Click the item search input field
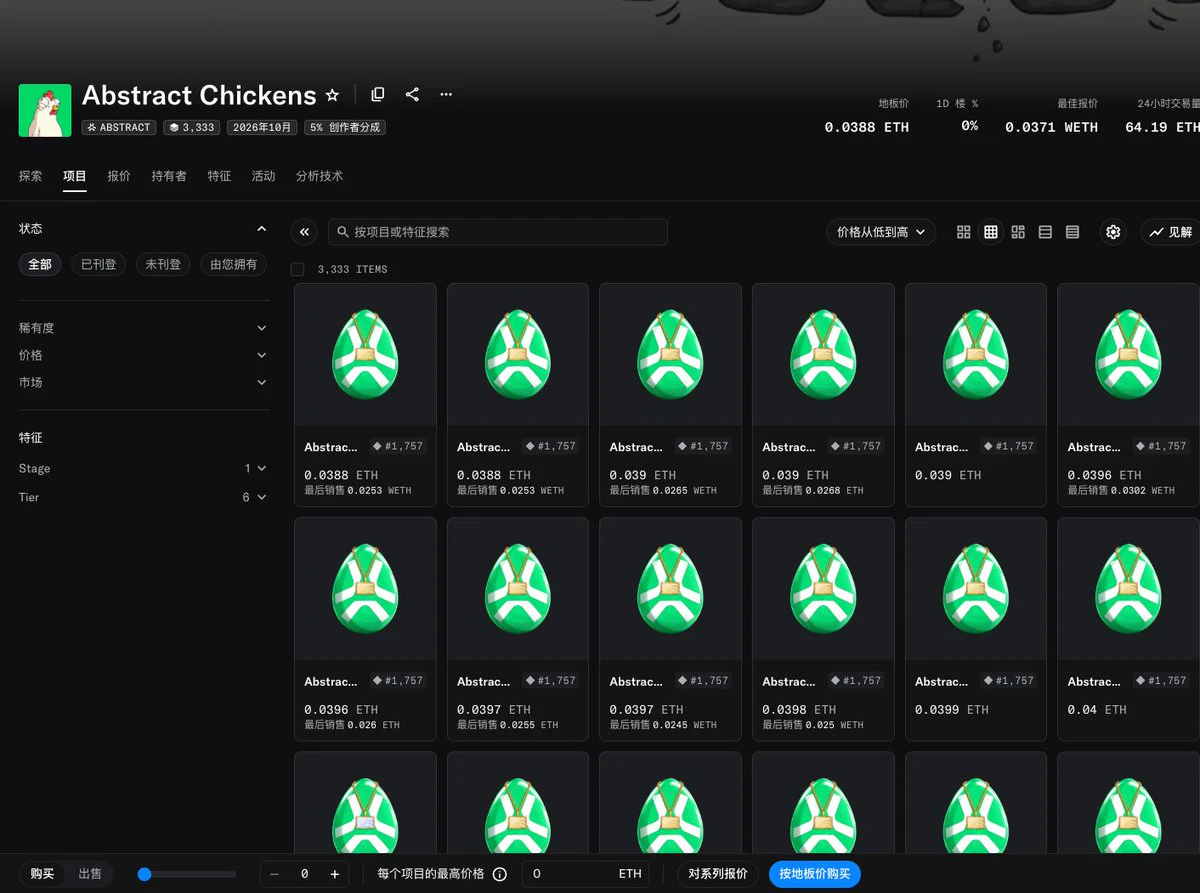The image size is (1200, 893). point(498,232)
